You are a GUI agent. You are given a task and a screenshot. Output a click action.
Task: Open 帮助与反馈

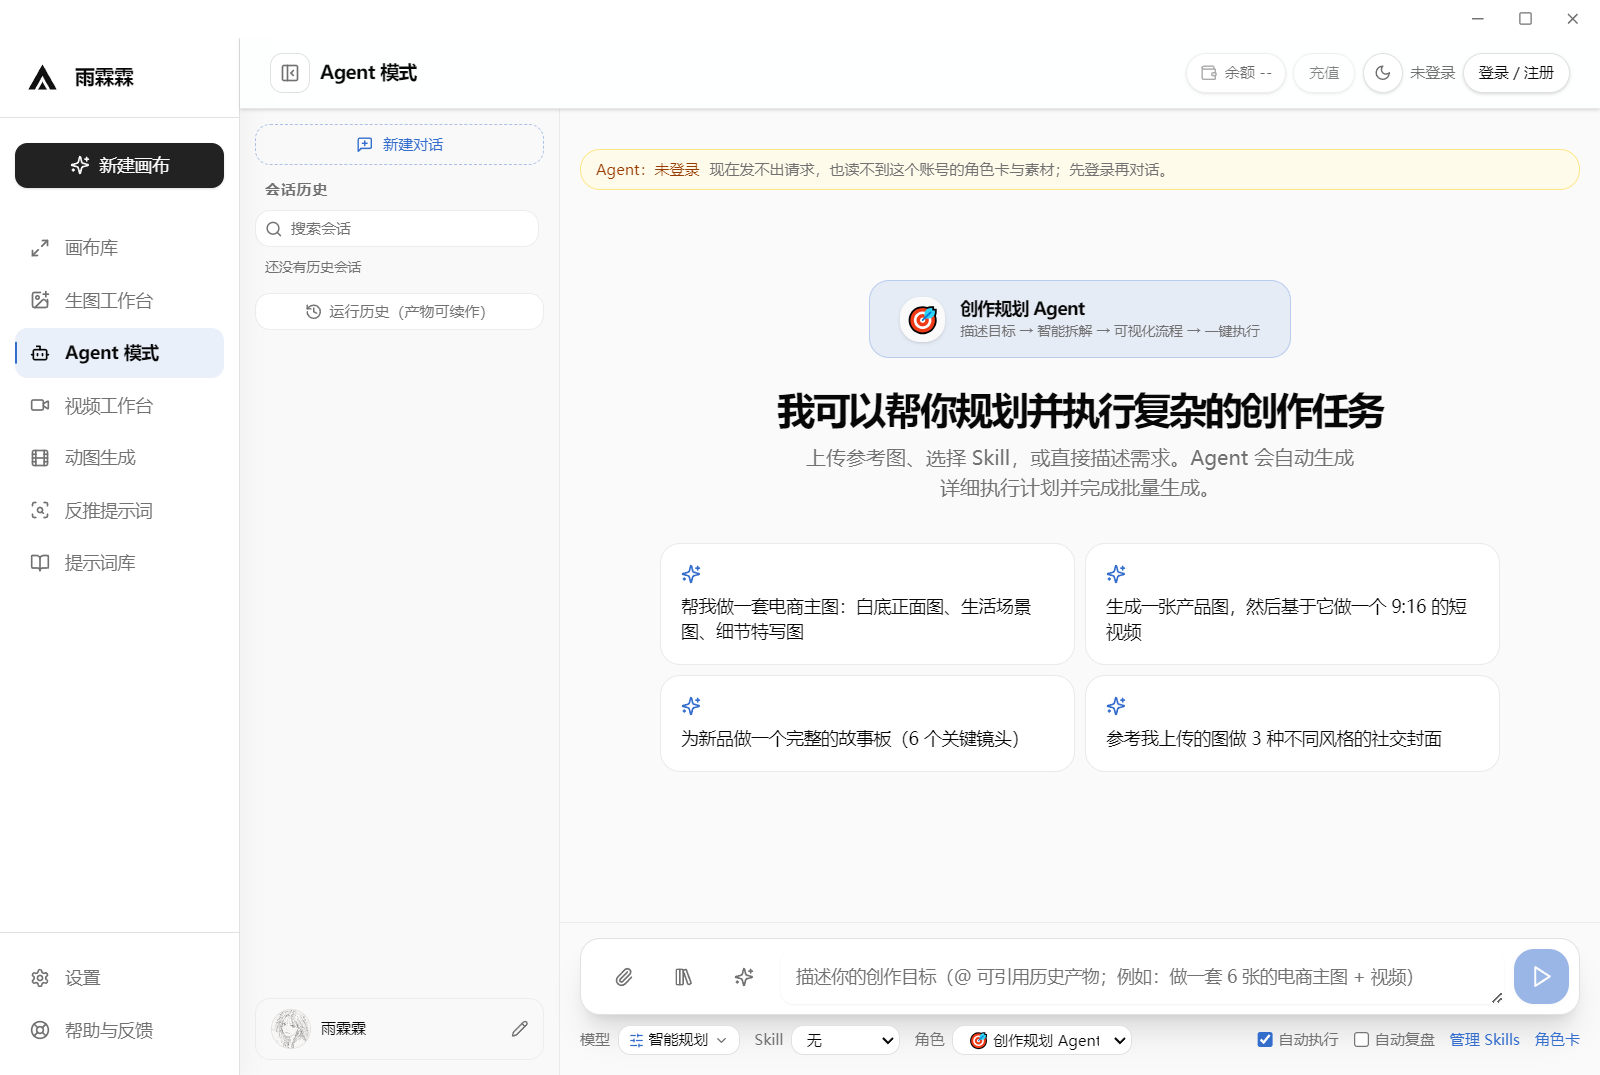pos(119,1030)
